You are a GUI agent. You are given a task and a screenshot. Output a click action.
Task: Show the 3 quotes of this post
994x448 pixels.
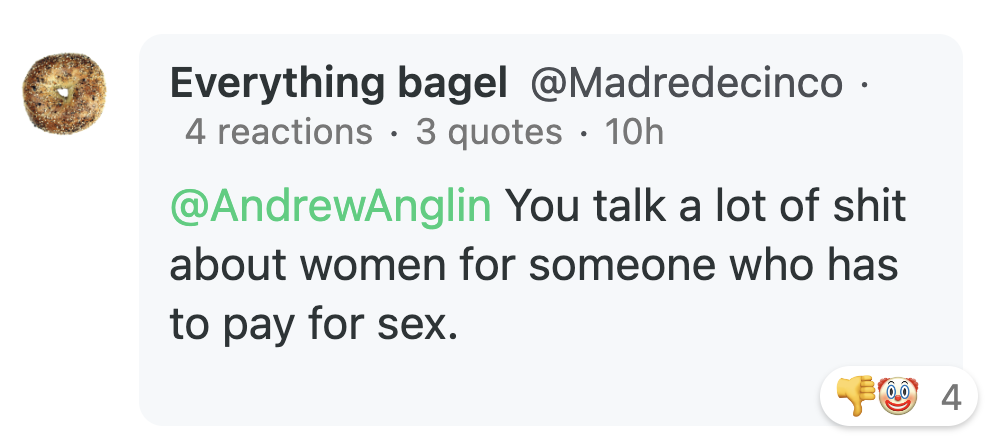pos(489,131)
